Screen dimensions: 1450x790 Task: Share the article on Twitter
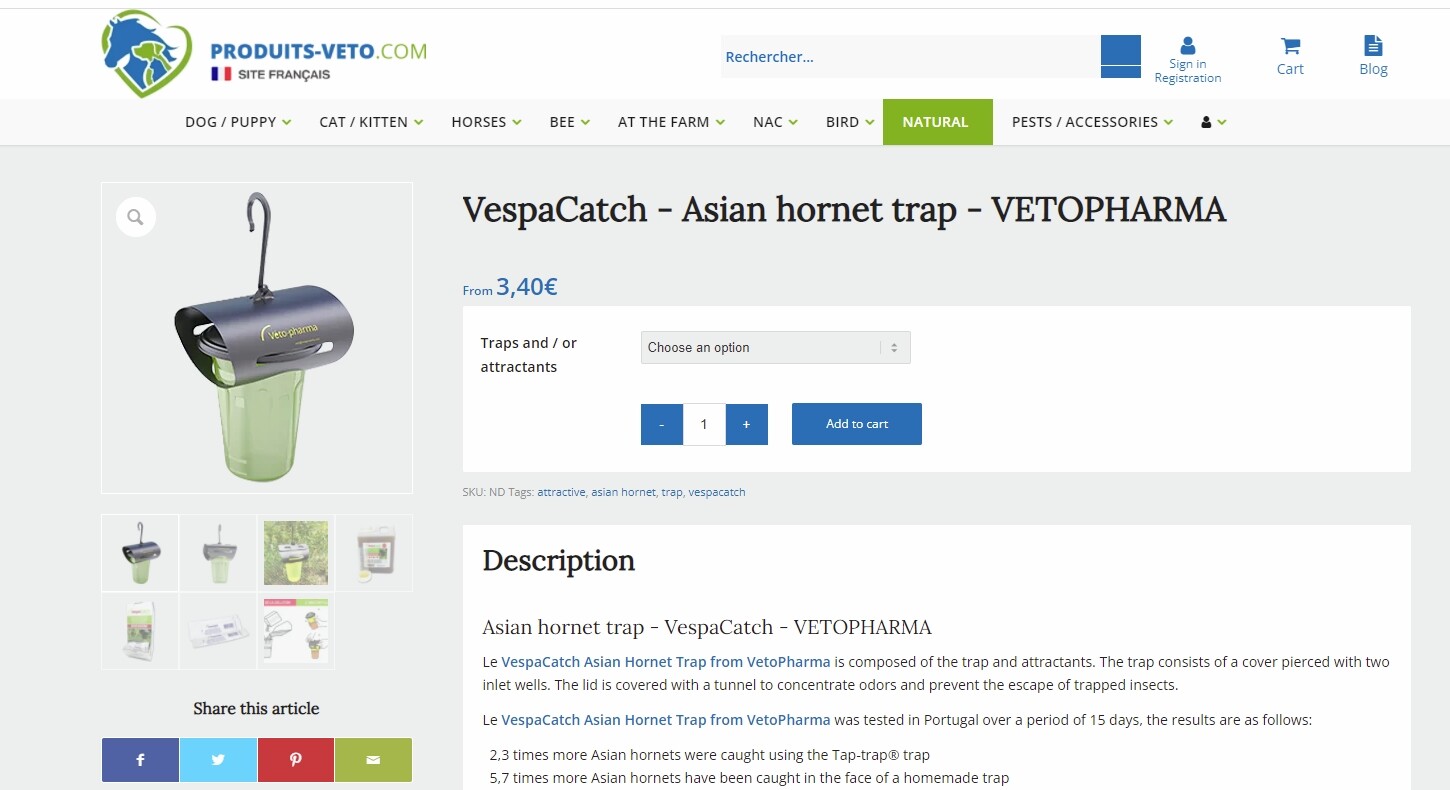(218, 760)
